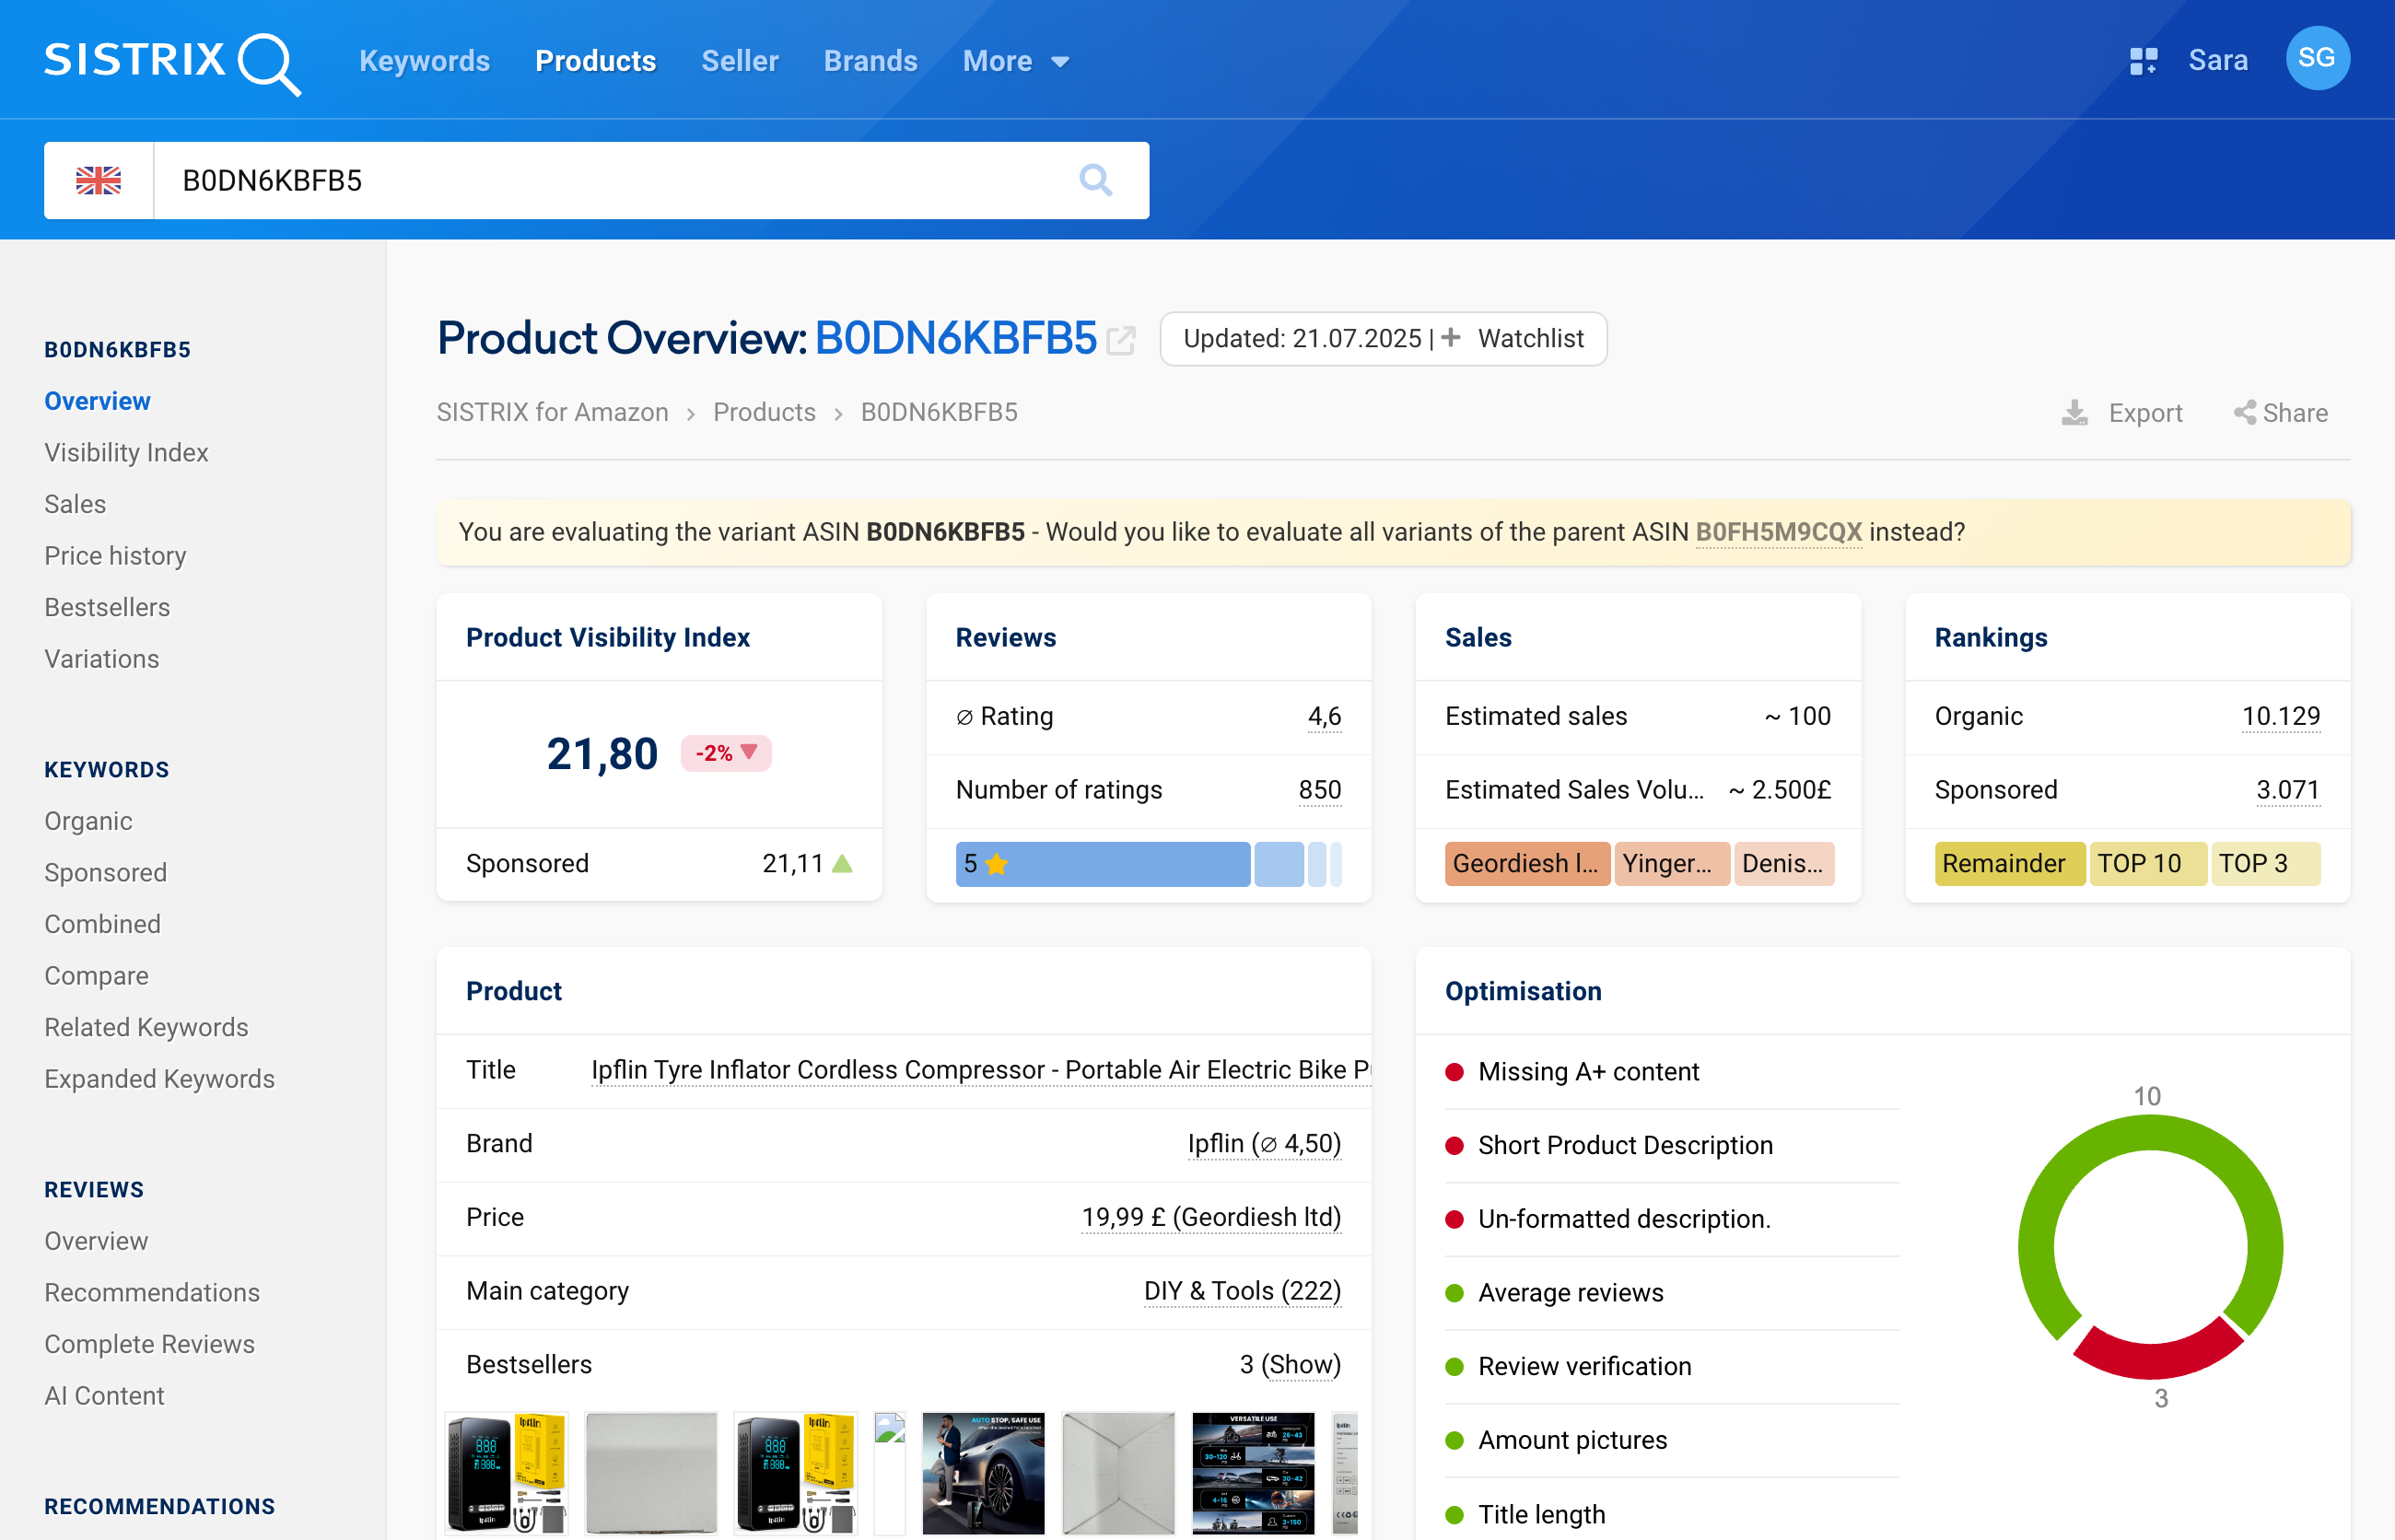Click the SG user avatar
The image size is (2395, 1540).
coord(2316,59)
